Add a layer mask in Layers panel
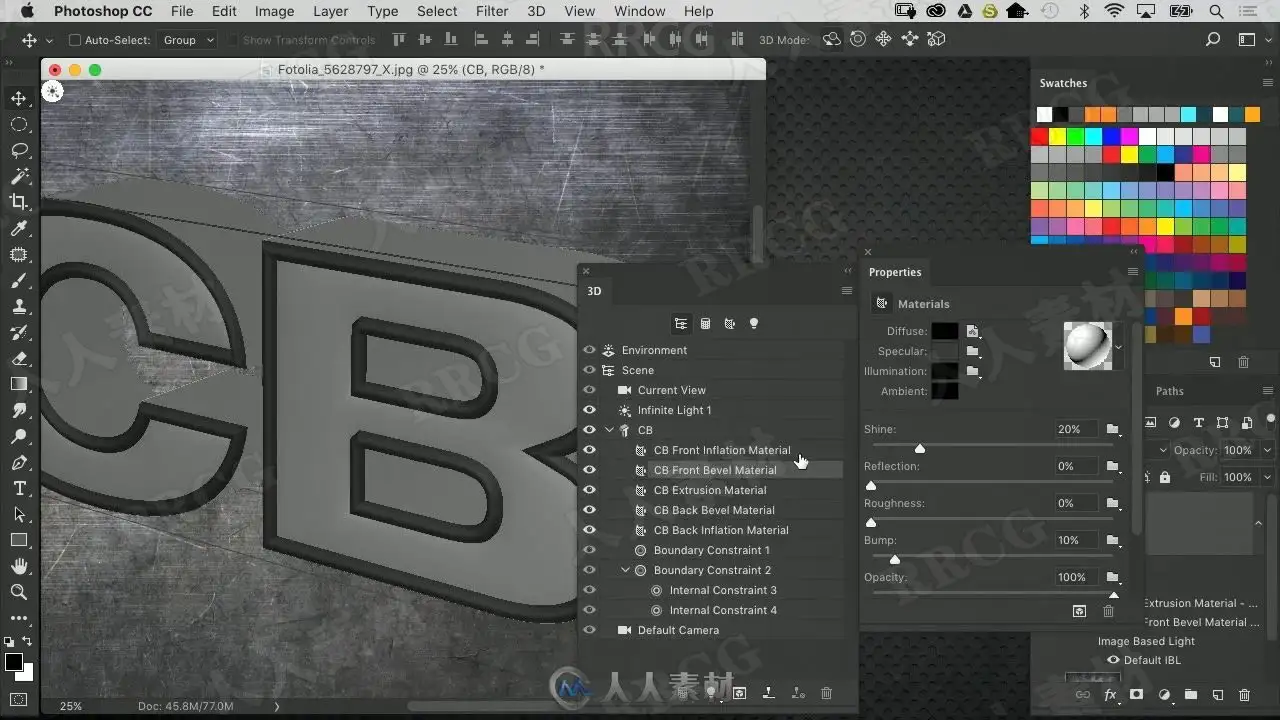The width and height of the screenshot is (1280, 720). point(1137,695)
